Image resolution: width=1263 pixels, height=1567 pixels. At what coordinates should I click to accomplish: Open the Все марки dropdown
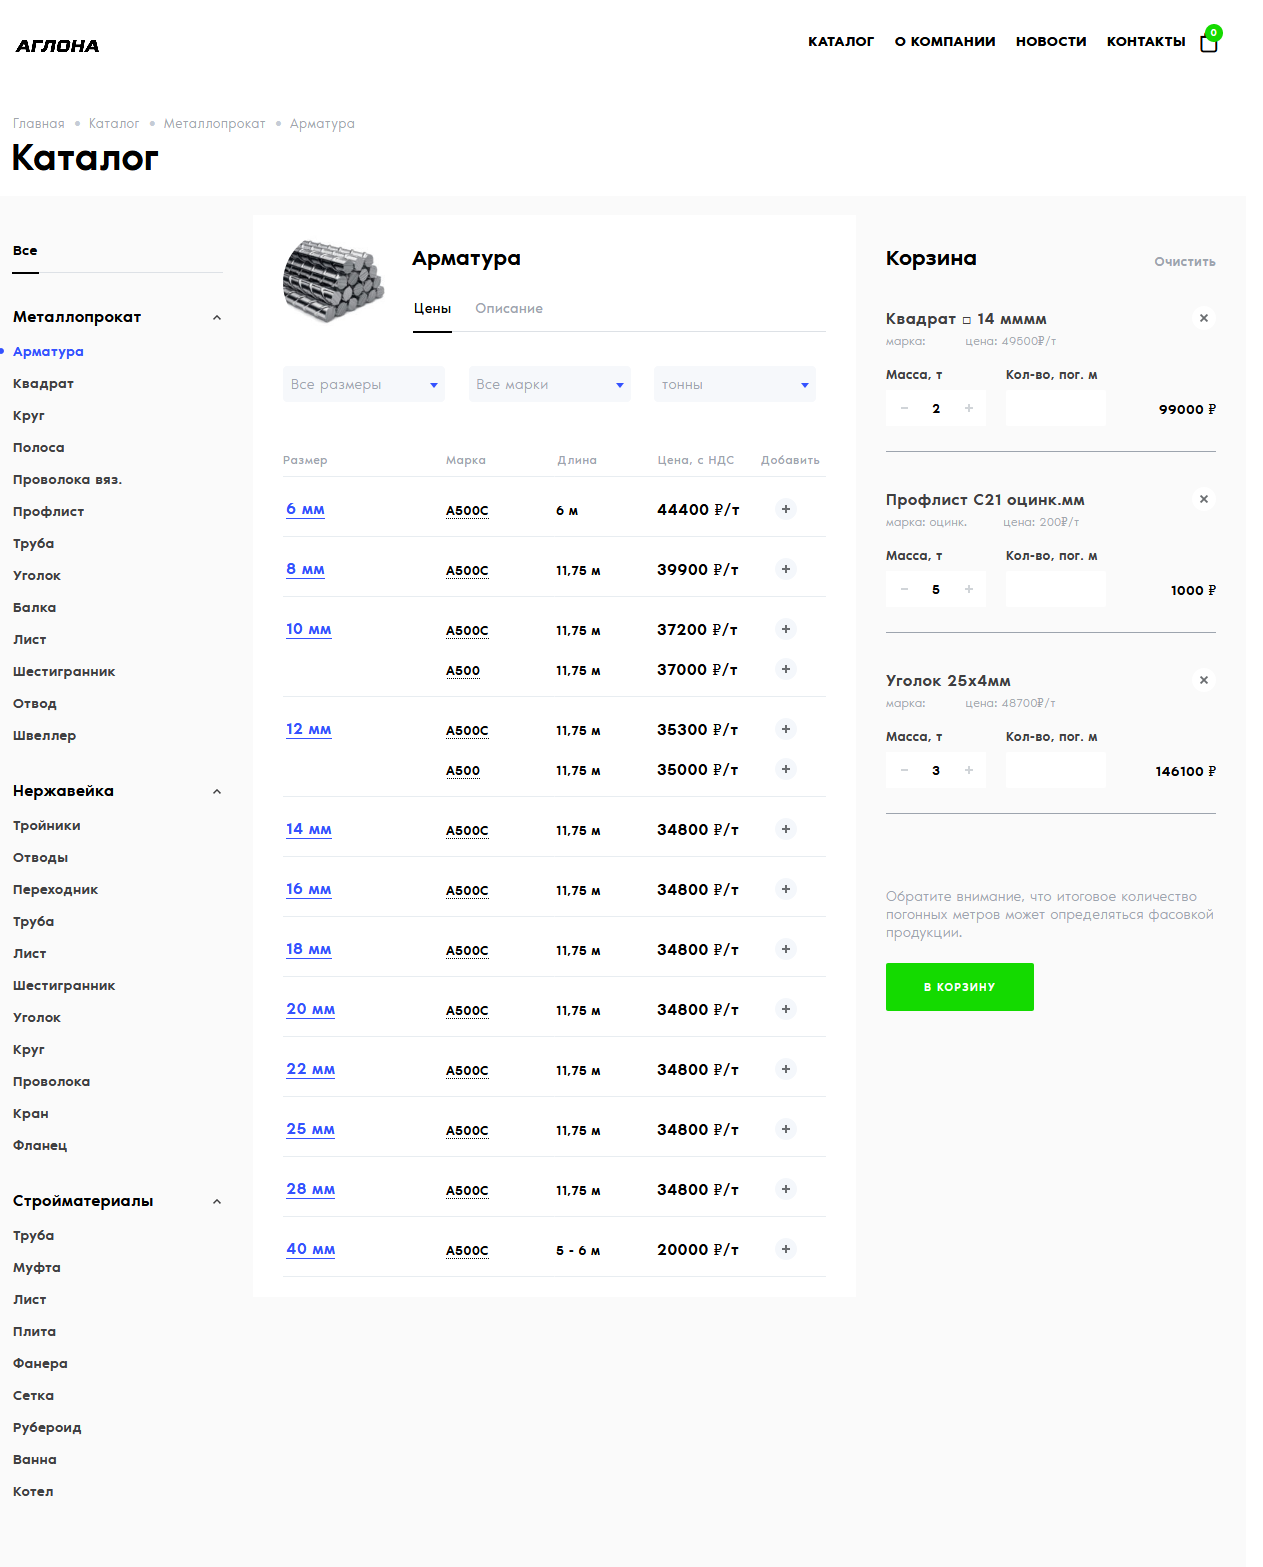point(550,384)
